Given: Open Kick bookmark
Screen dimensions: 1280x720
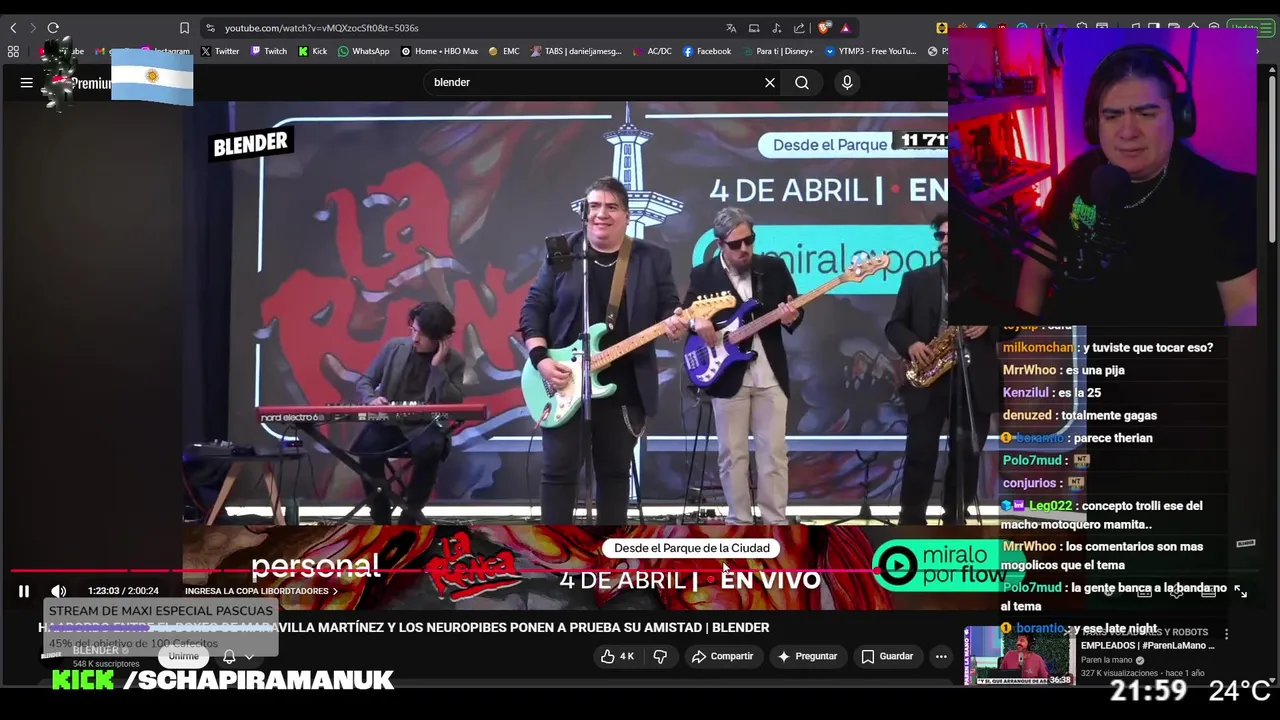Looking at the screenshot, I should point(313,51).
